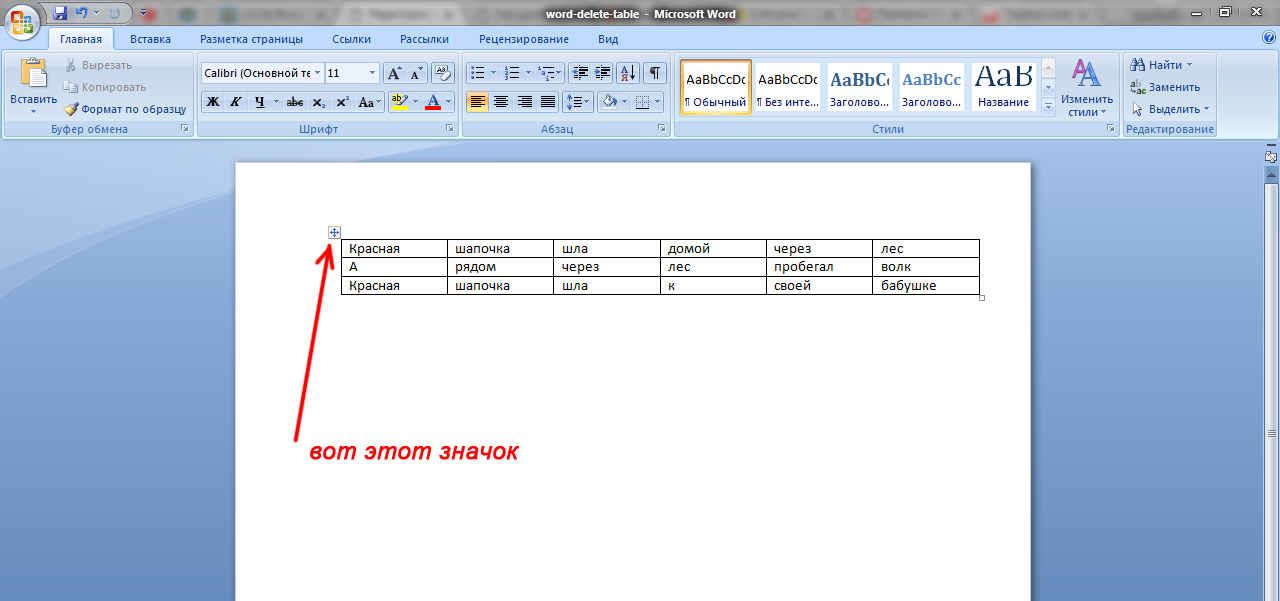This screenshot has height=601, width=1280.
Task: Switch to the Рассылки tab
Action: click(x=424, y=39)
